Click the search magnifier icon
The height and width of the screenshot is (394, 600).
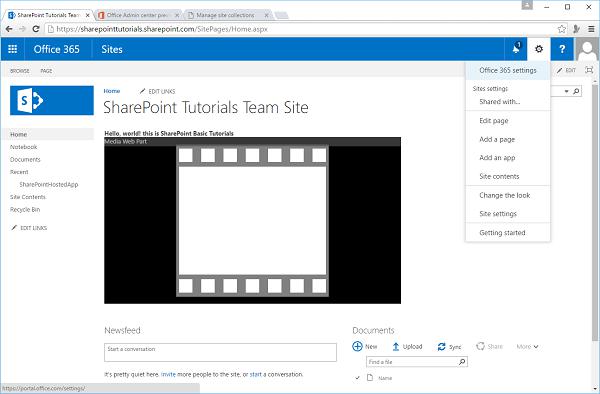pos(576,91)
